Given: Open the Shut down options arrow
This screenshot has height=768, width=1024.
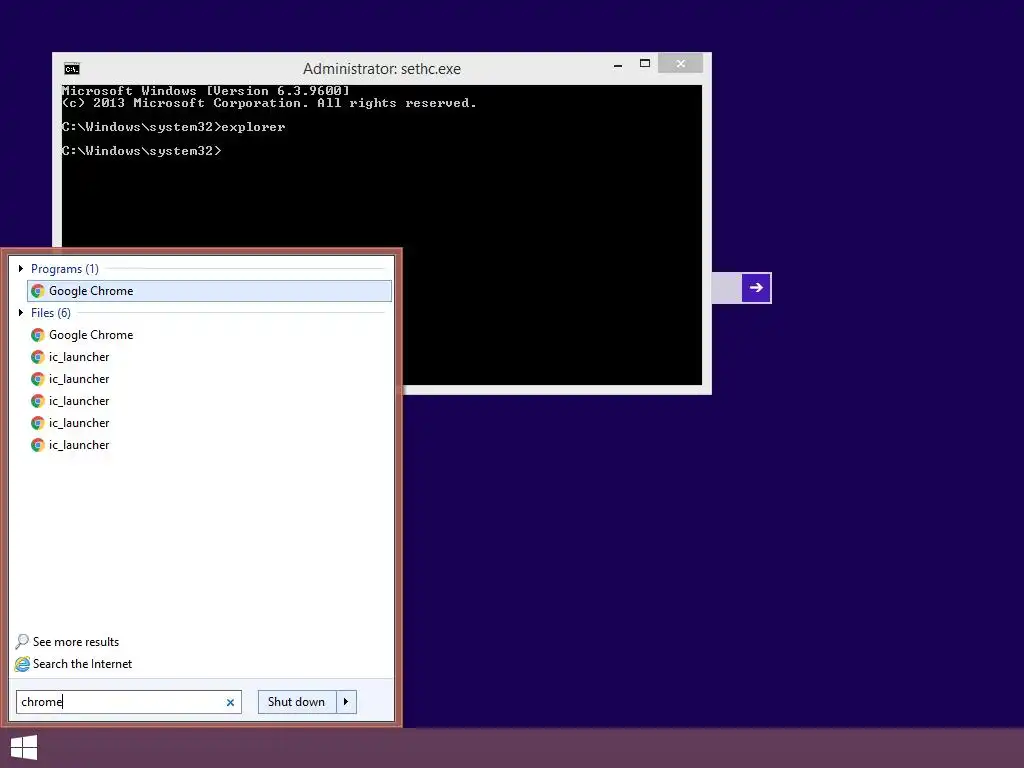Looking at the screenshot, I should pyautogui.click(x=346, y=702).
